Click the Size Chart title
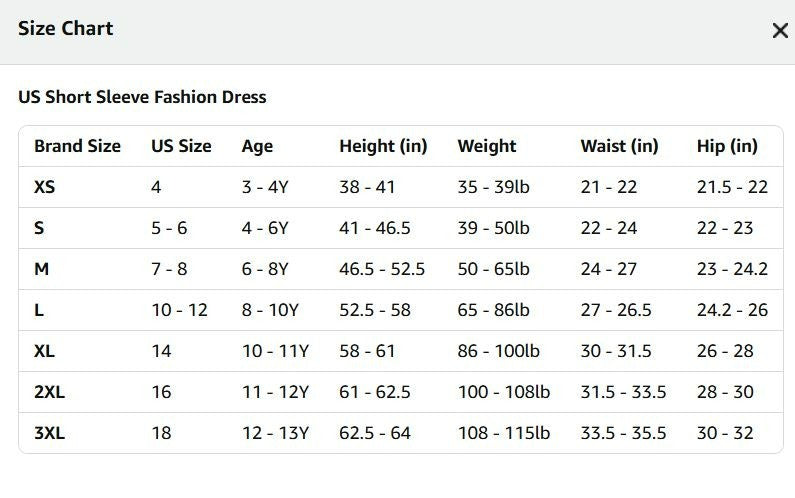 pos(65,28)
